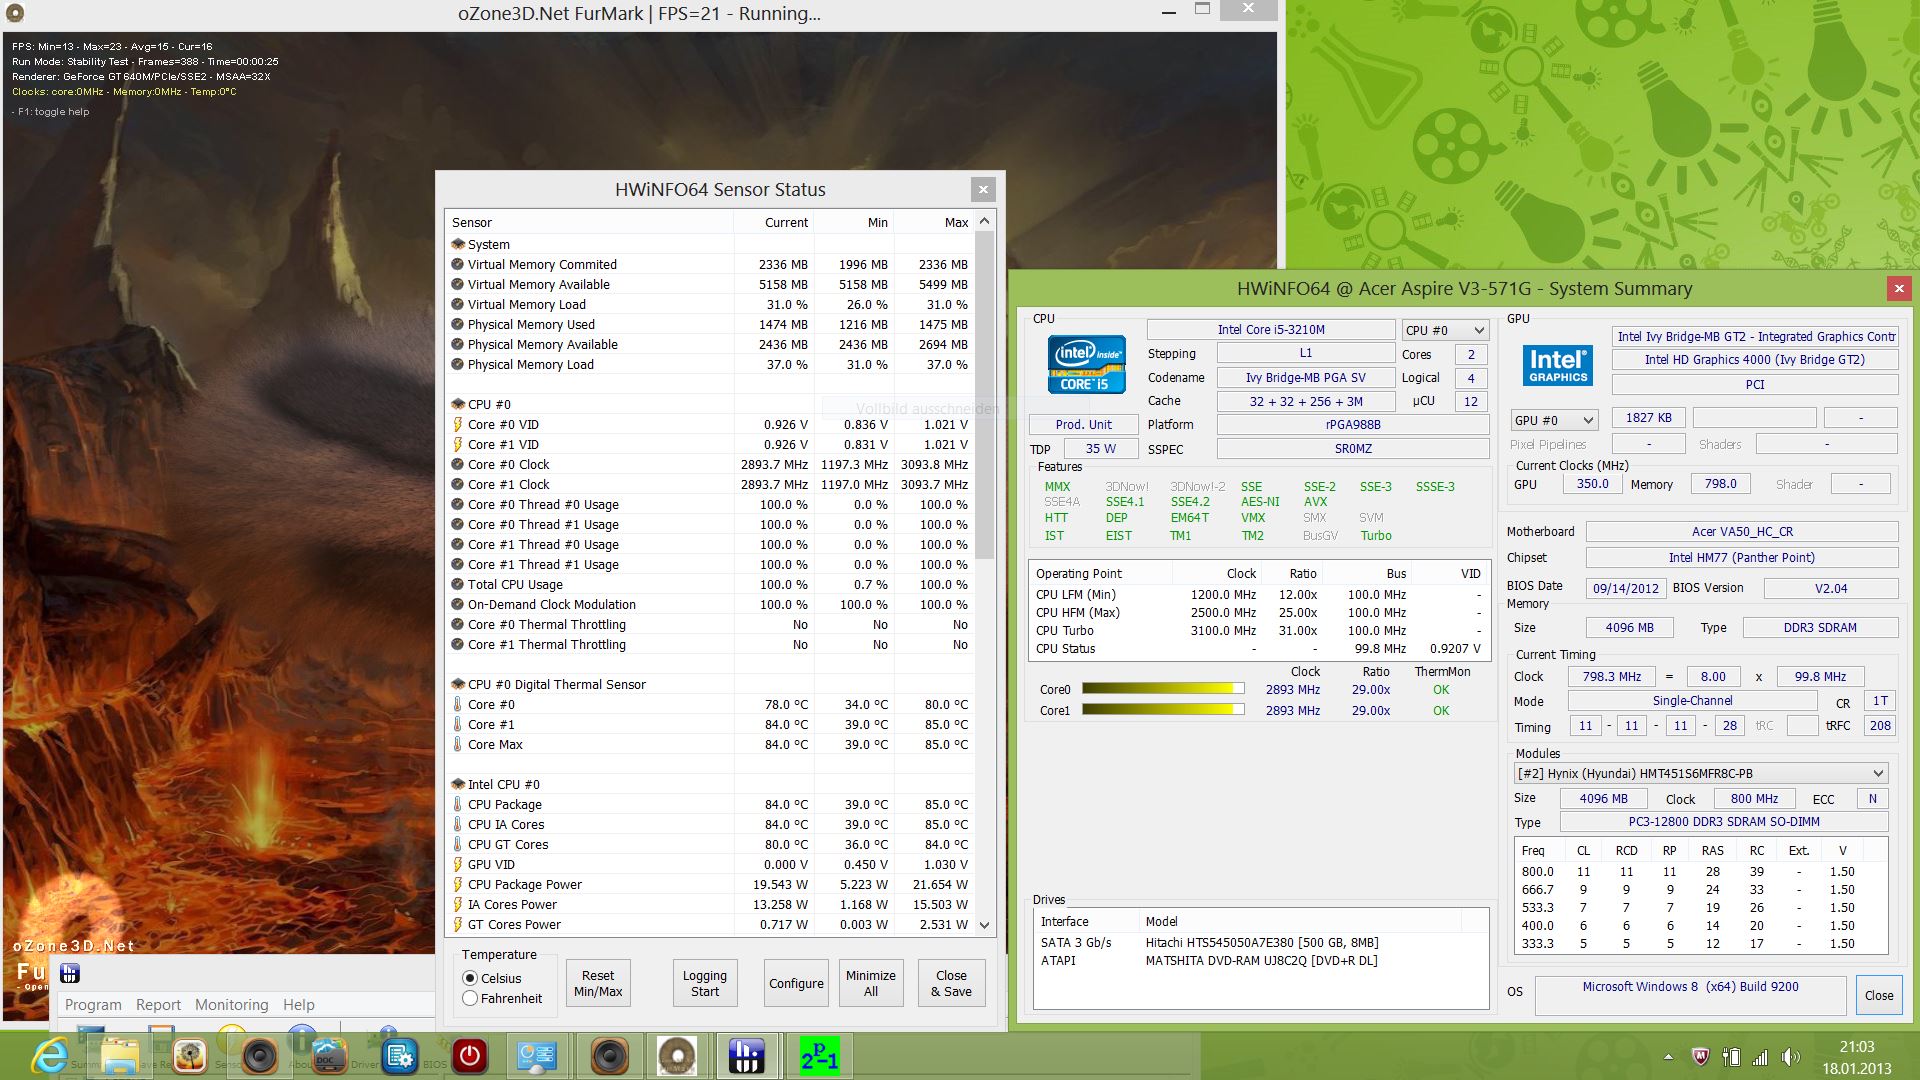Viewport: 1920px width, 1080px height.
Task: Select the Physical Memory Load row
Action: [710, 364]
